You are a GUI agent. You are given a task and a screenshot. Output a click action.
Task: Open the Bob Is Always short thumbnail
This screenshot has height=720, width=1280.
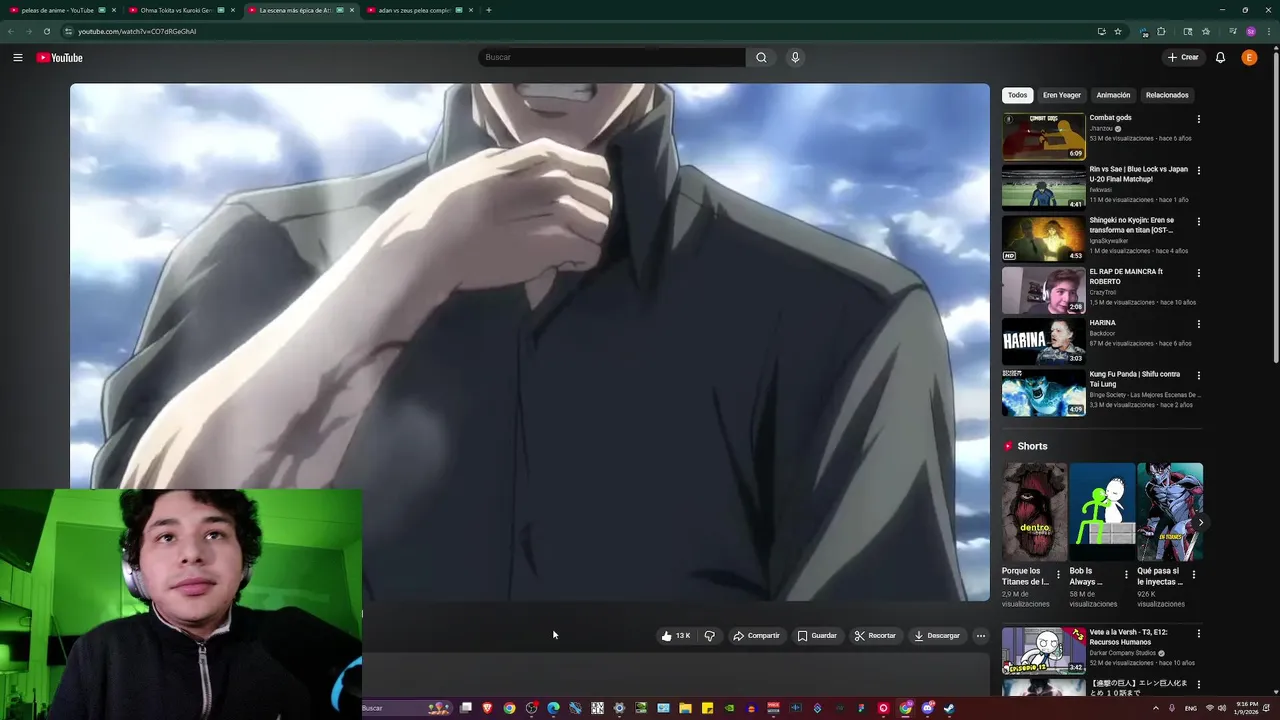[x=1102, y=511]
